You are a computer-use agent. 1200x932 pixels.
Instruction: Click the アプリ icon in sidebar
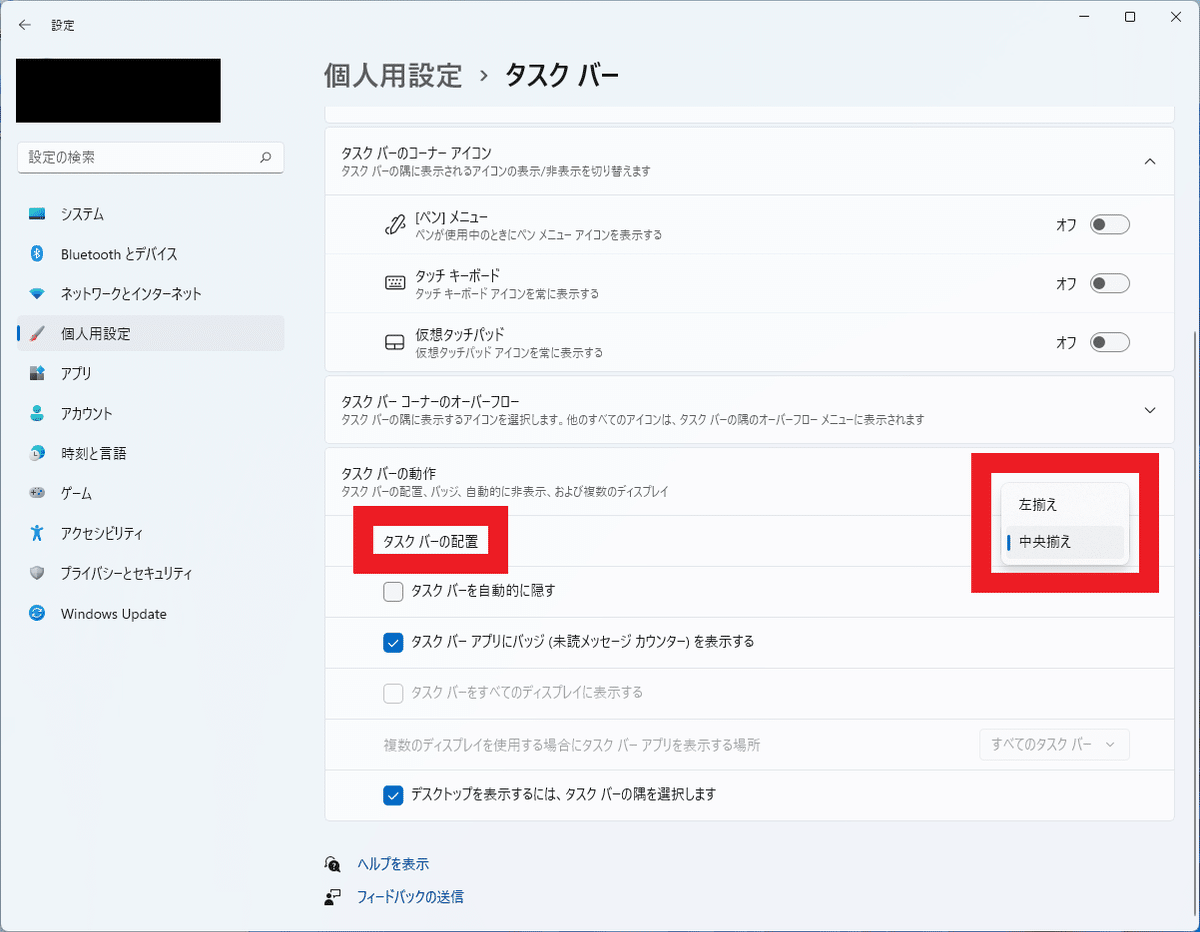click(x=37, y=374)
